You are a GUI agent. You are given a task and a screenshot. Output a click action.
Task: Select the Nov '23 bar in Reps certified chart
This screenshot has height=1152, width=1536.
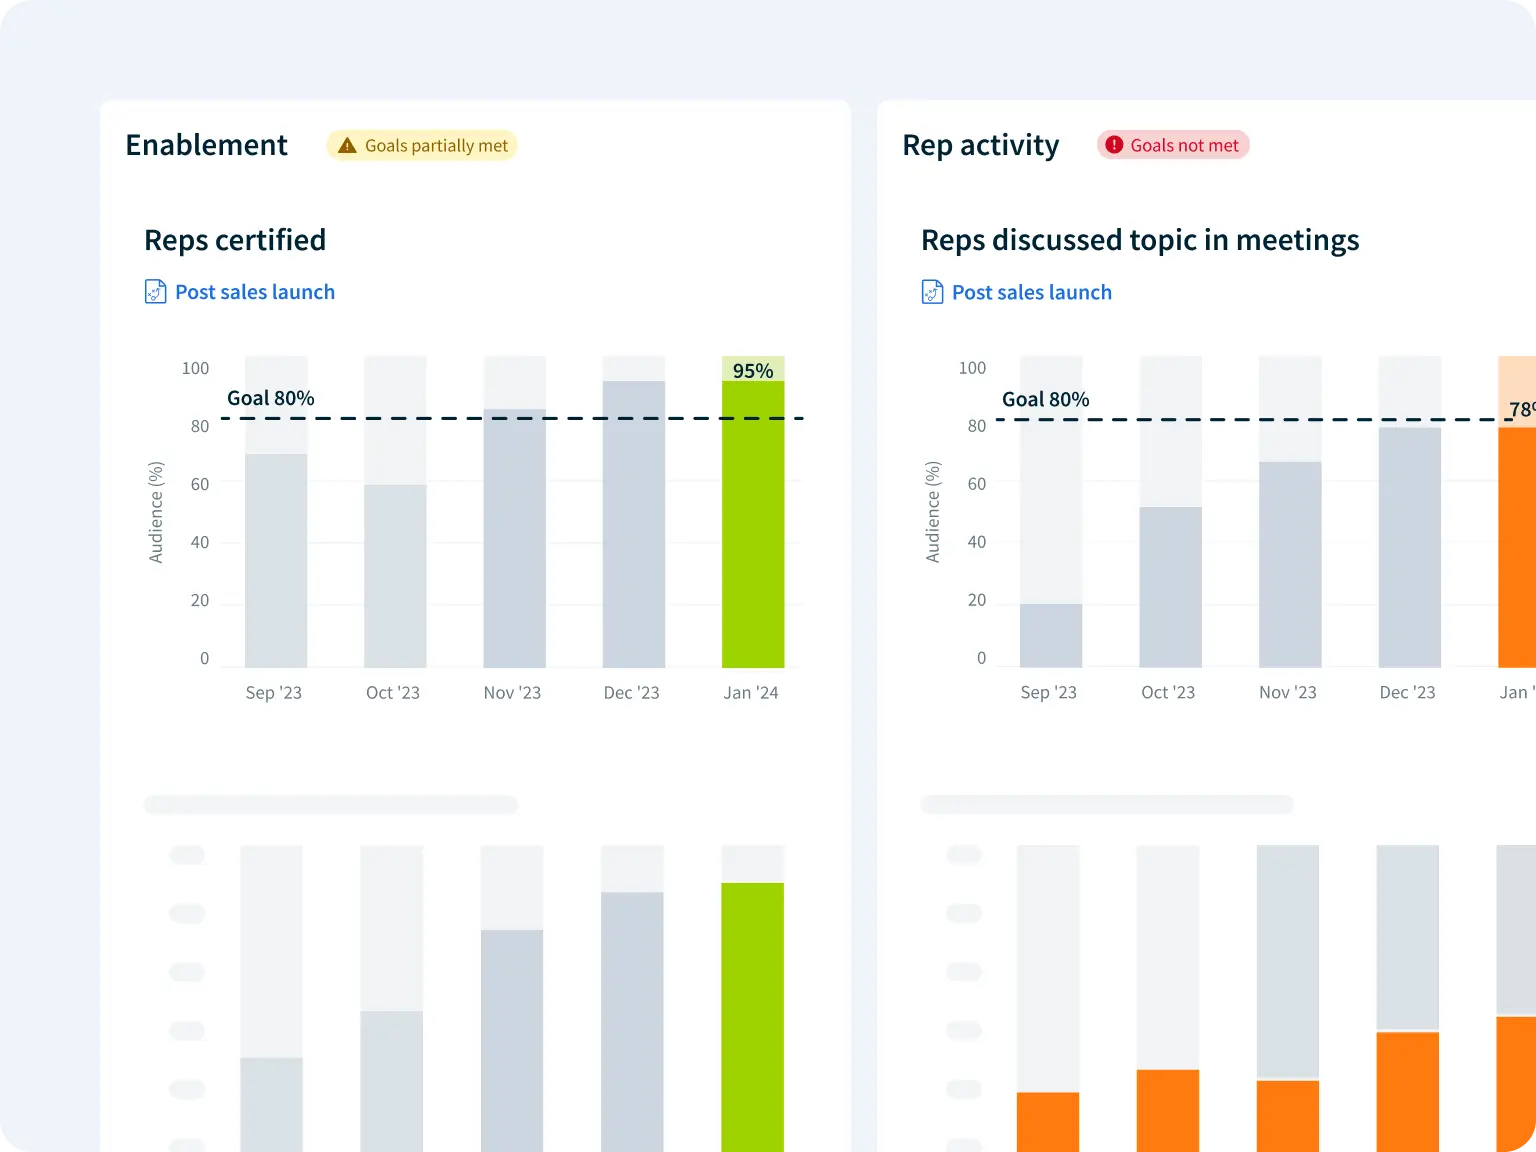click(x=515, y=540)
